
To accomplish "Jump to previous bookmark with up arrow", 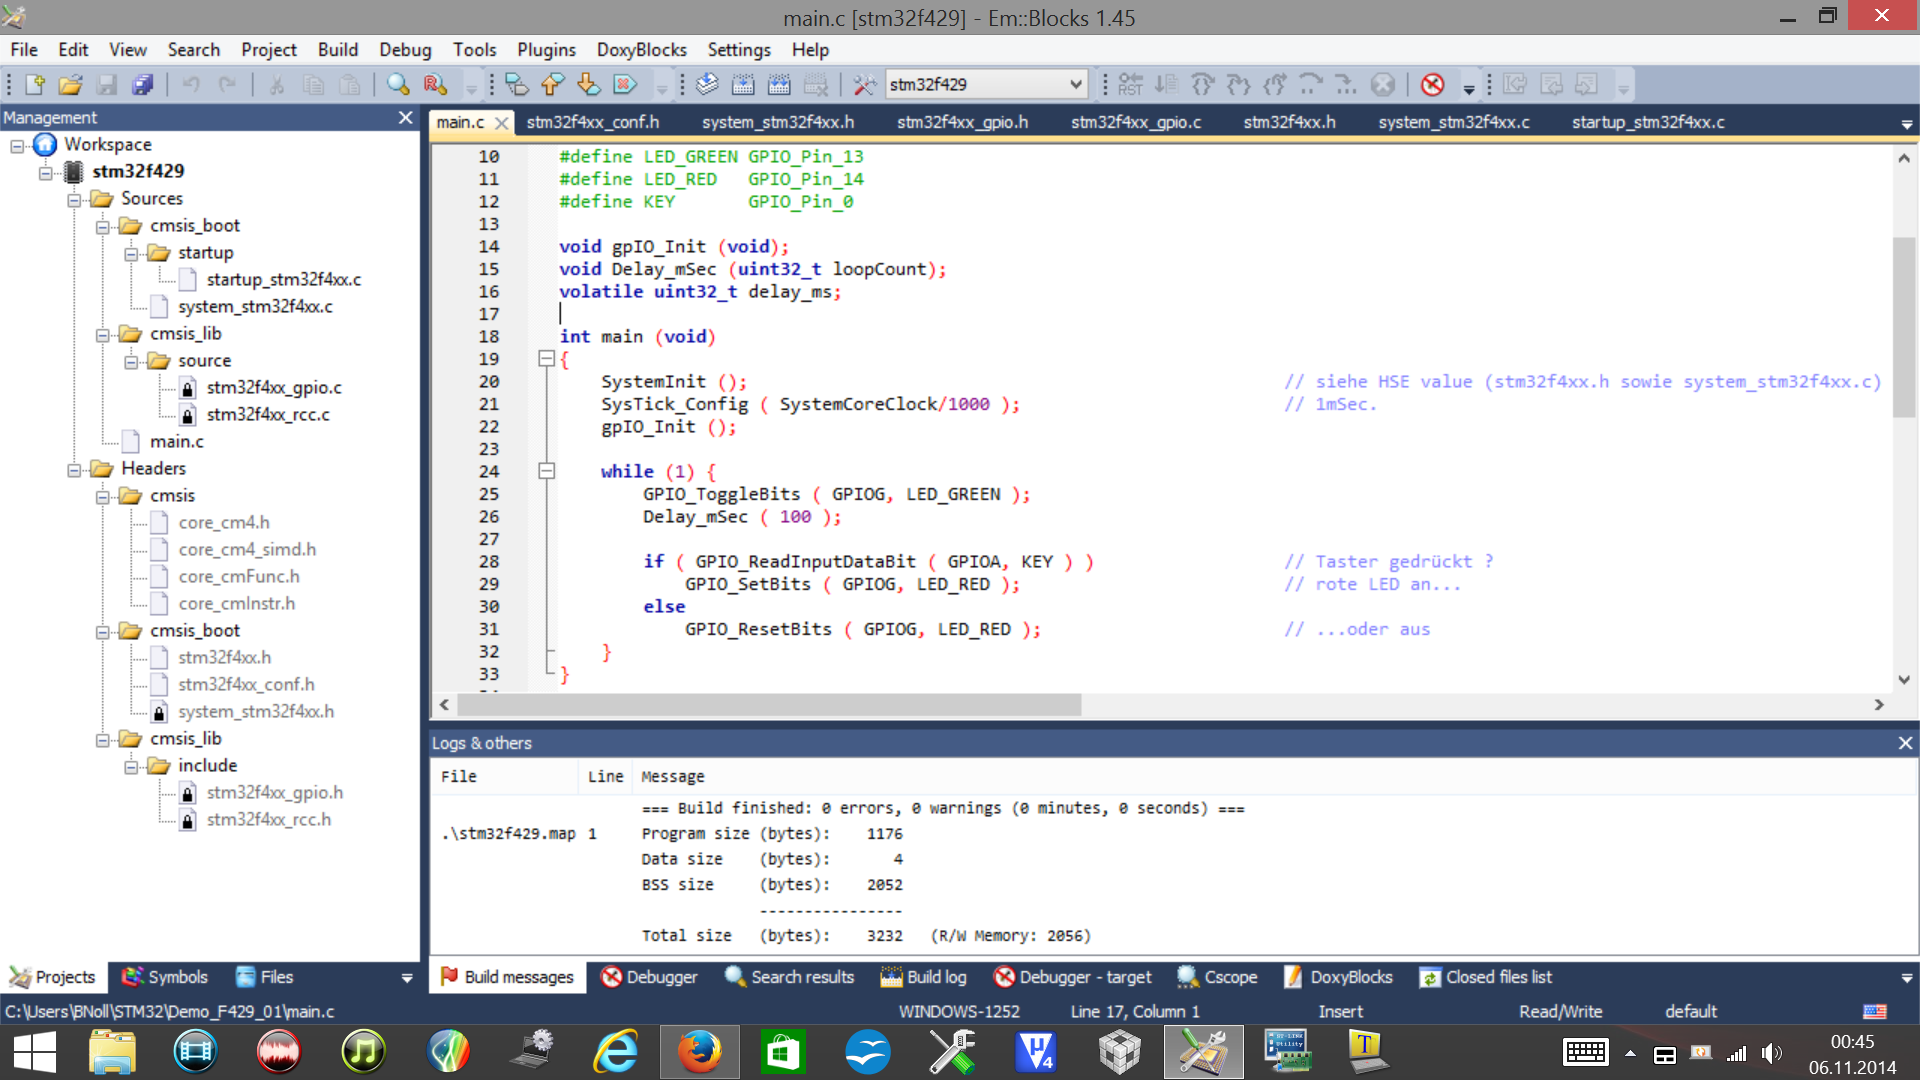I will 552,85.
